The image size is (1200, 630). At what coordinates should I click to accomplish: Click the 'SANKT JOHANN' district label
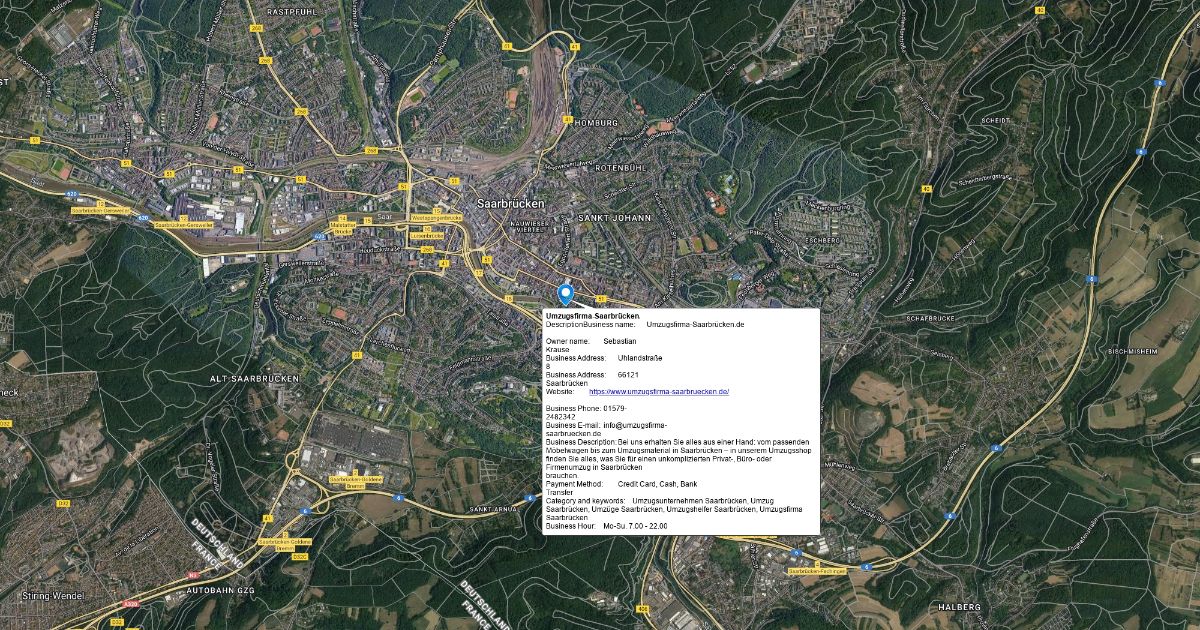(615, 217)
